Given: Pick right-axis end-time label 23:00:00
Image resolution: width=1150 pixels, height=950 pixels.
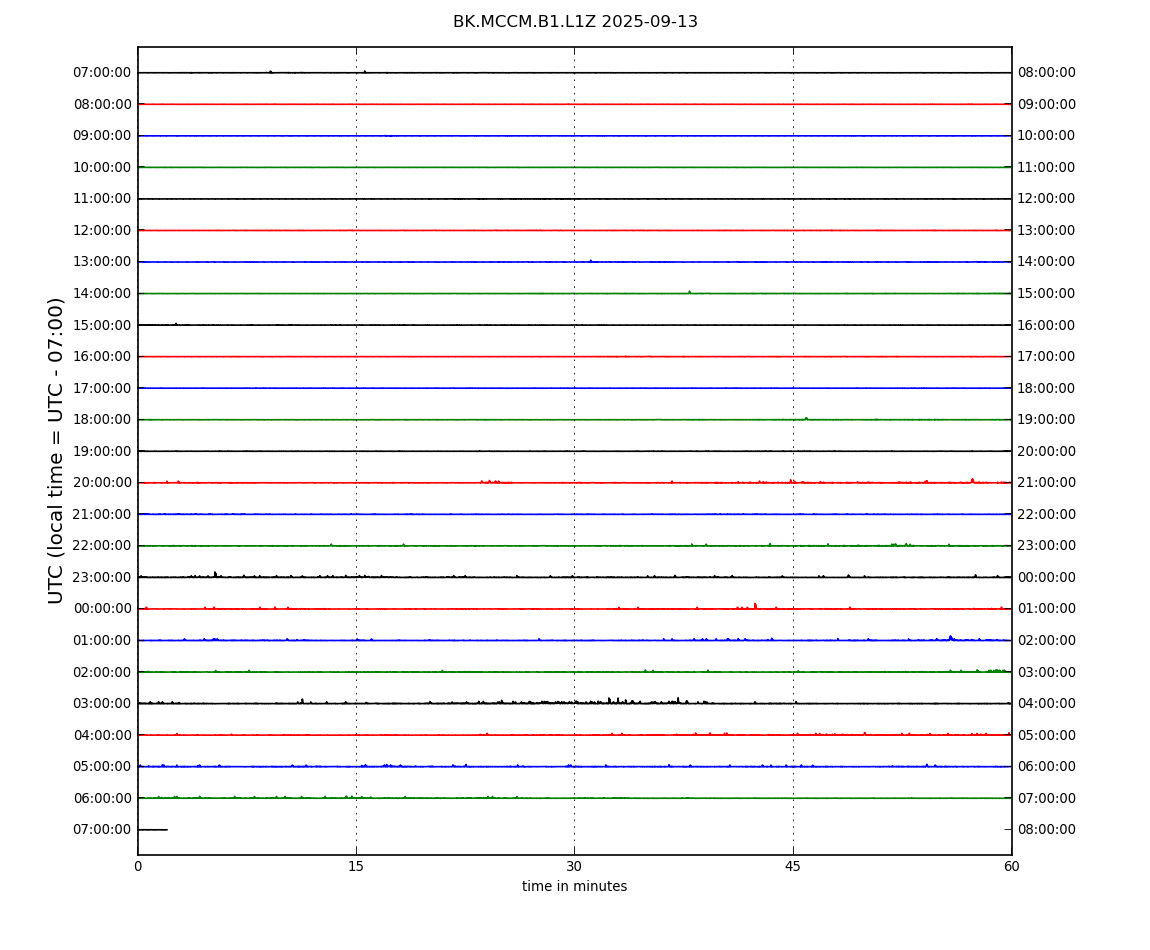Looking at the screenshot, I should 1047,546.
